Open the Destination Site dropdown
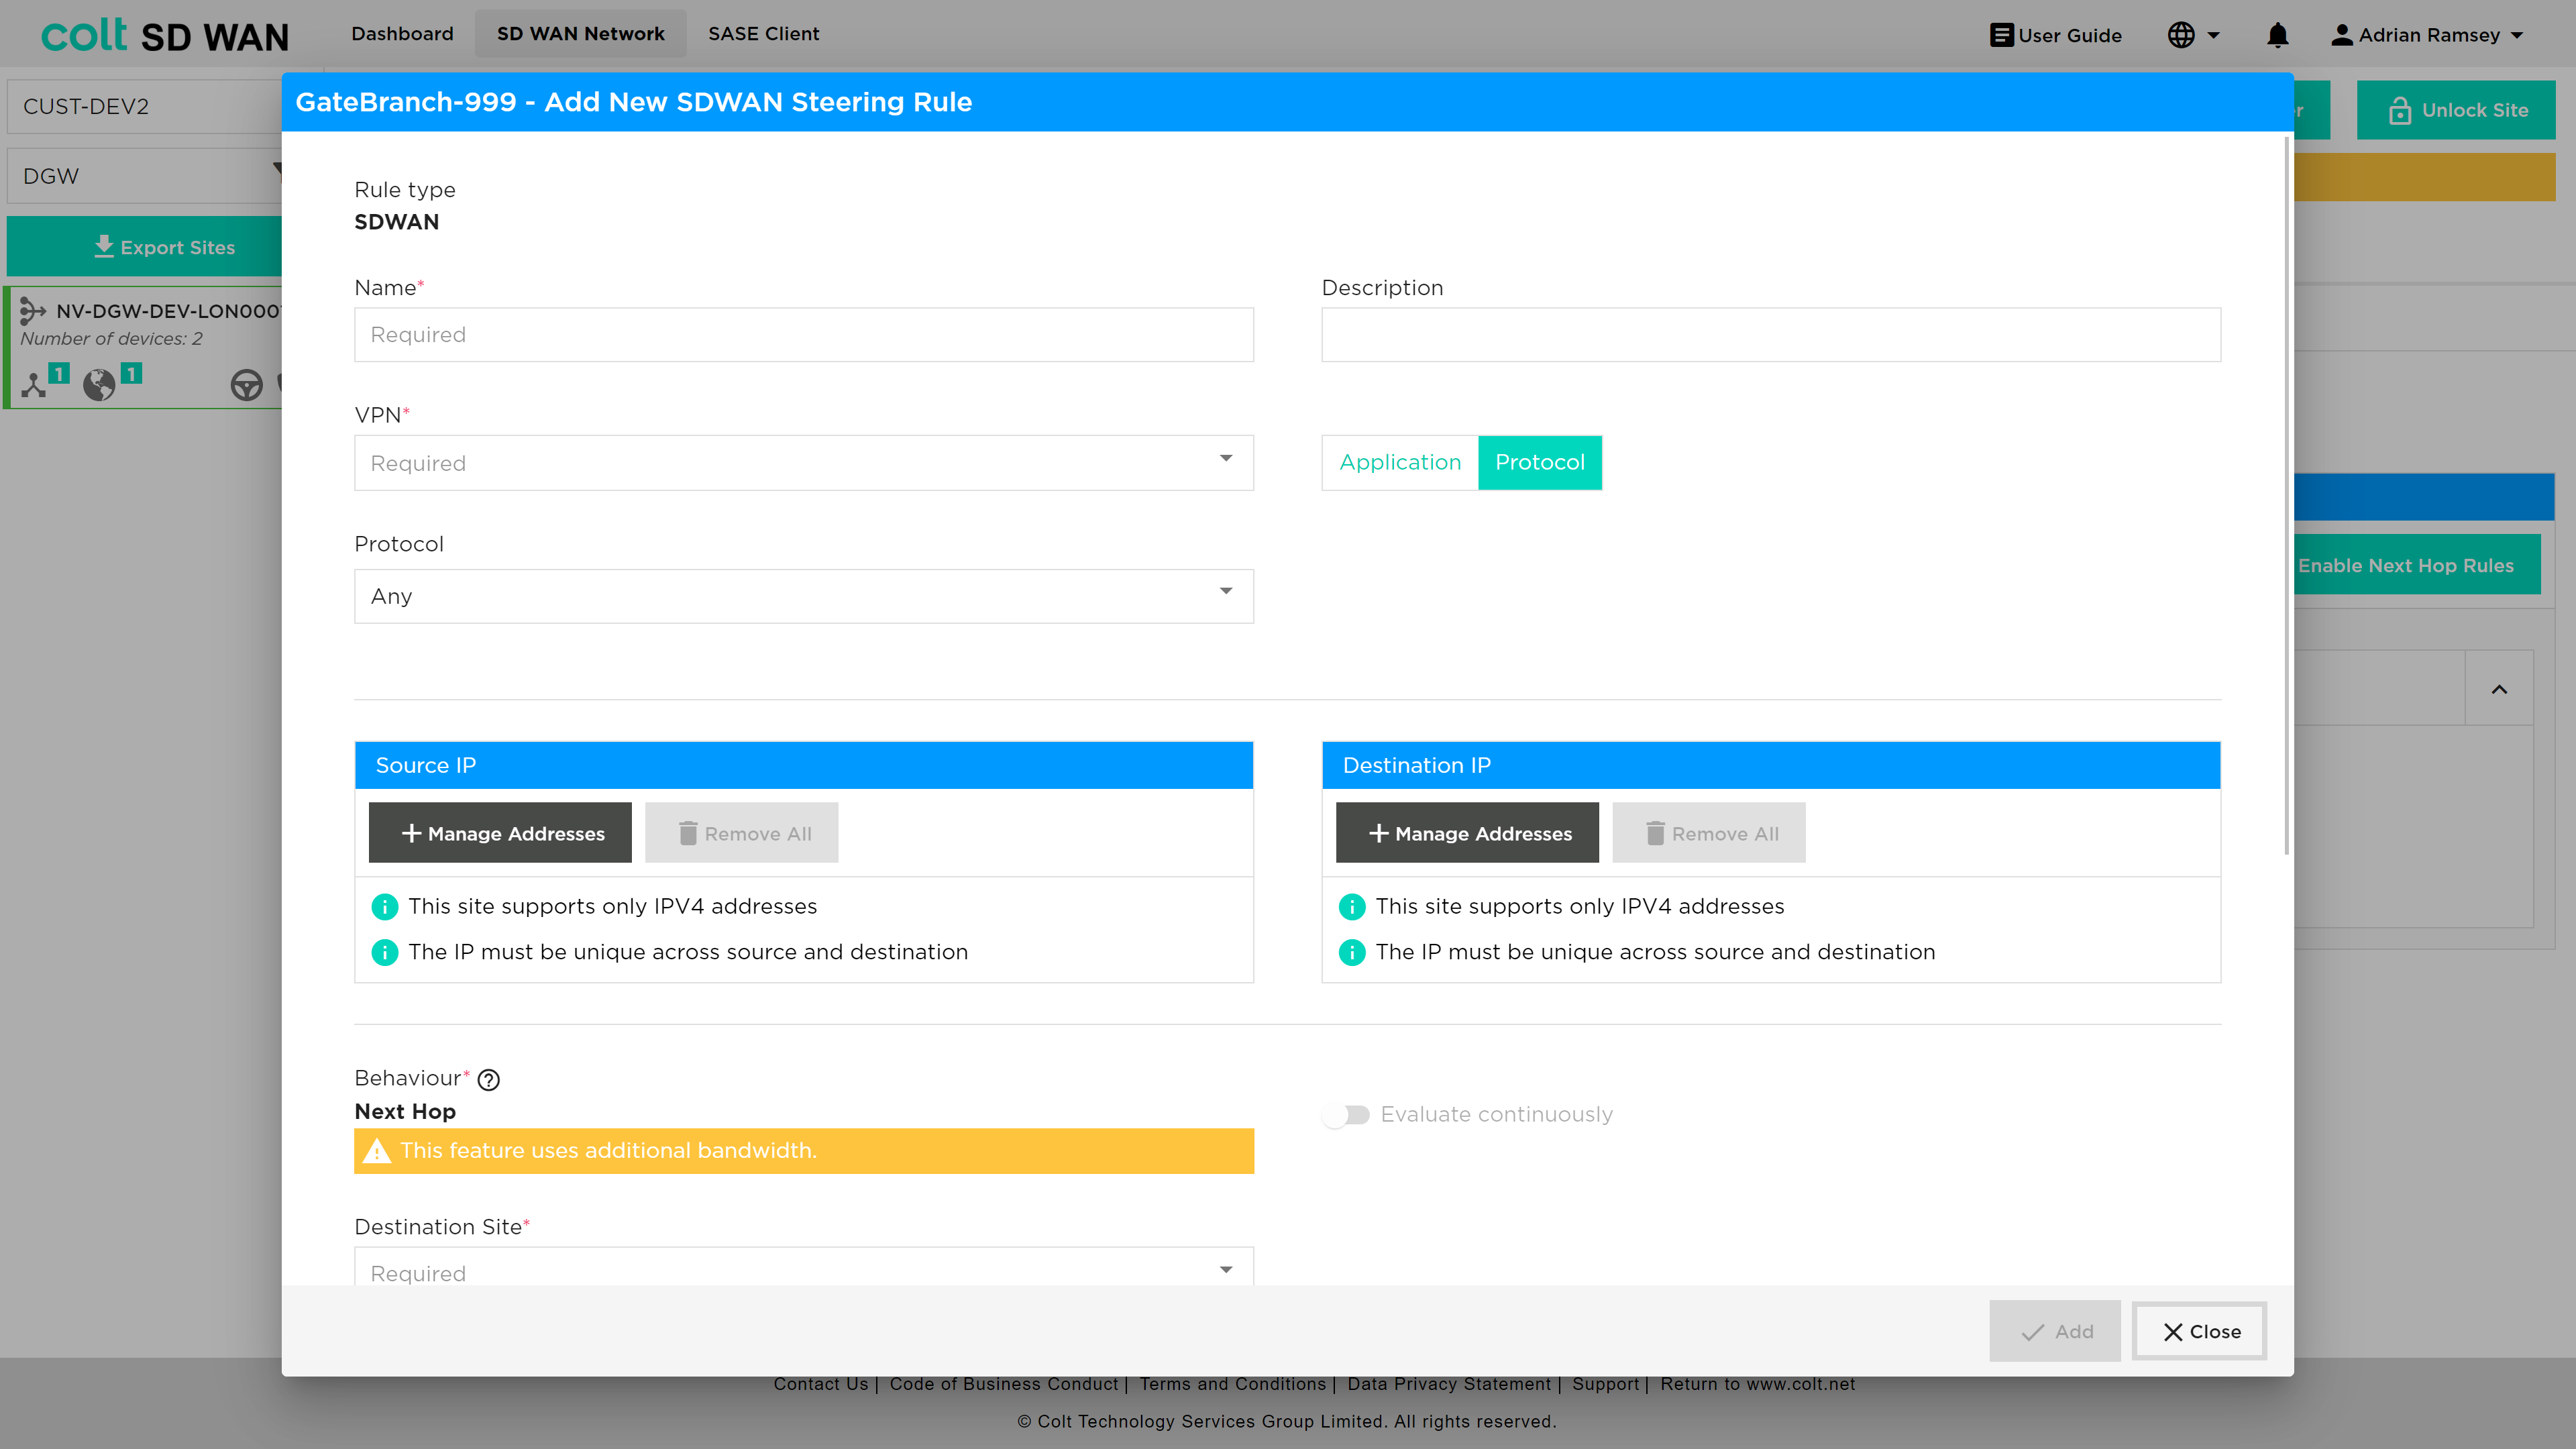Image resolution: width=2576 pixels, height=1449 pixels. pos(804,1267)
